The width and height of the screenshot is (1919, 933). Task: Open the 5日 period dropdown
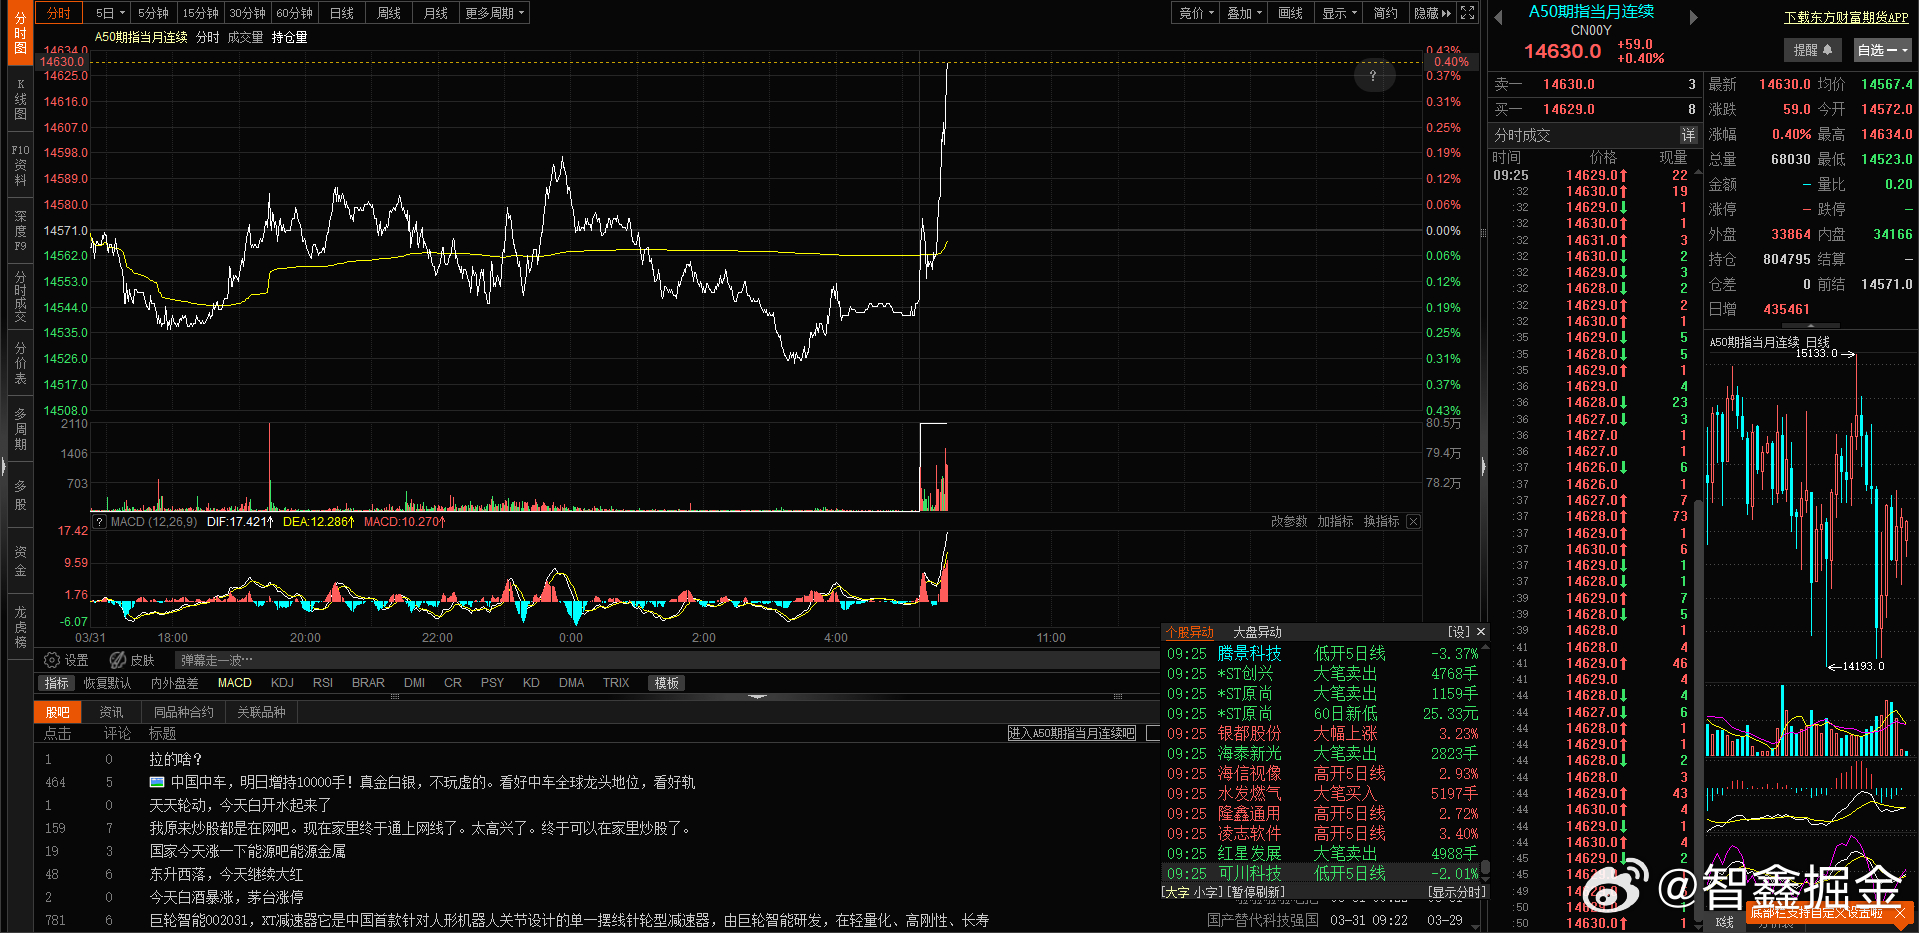[108, 13]
